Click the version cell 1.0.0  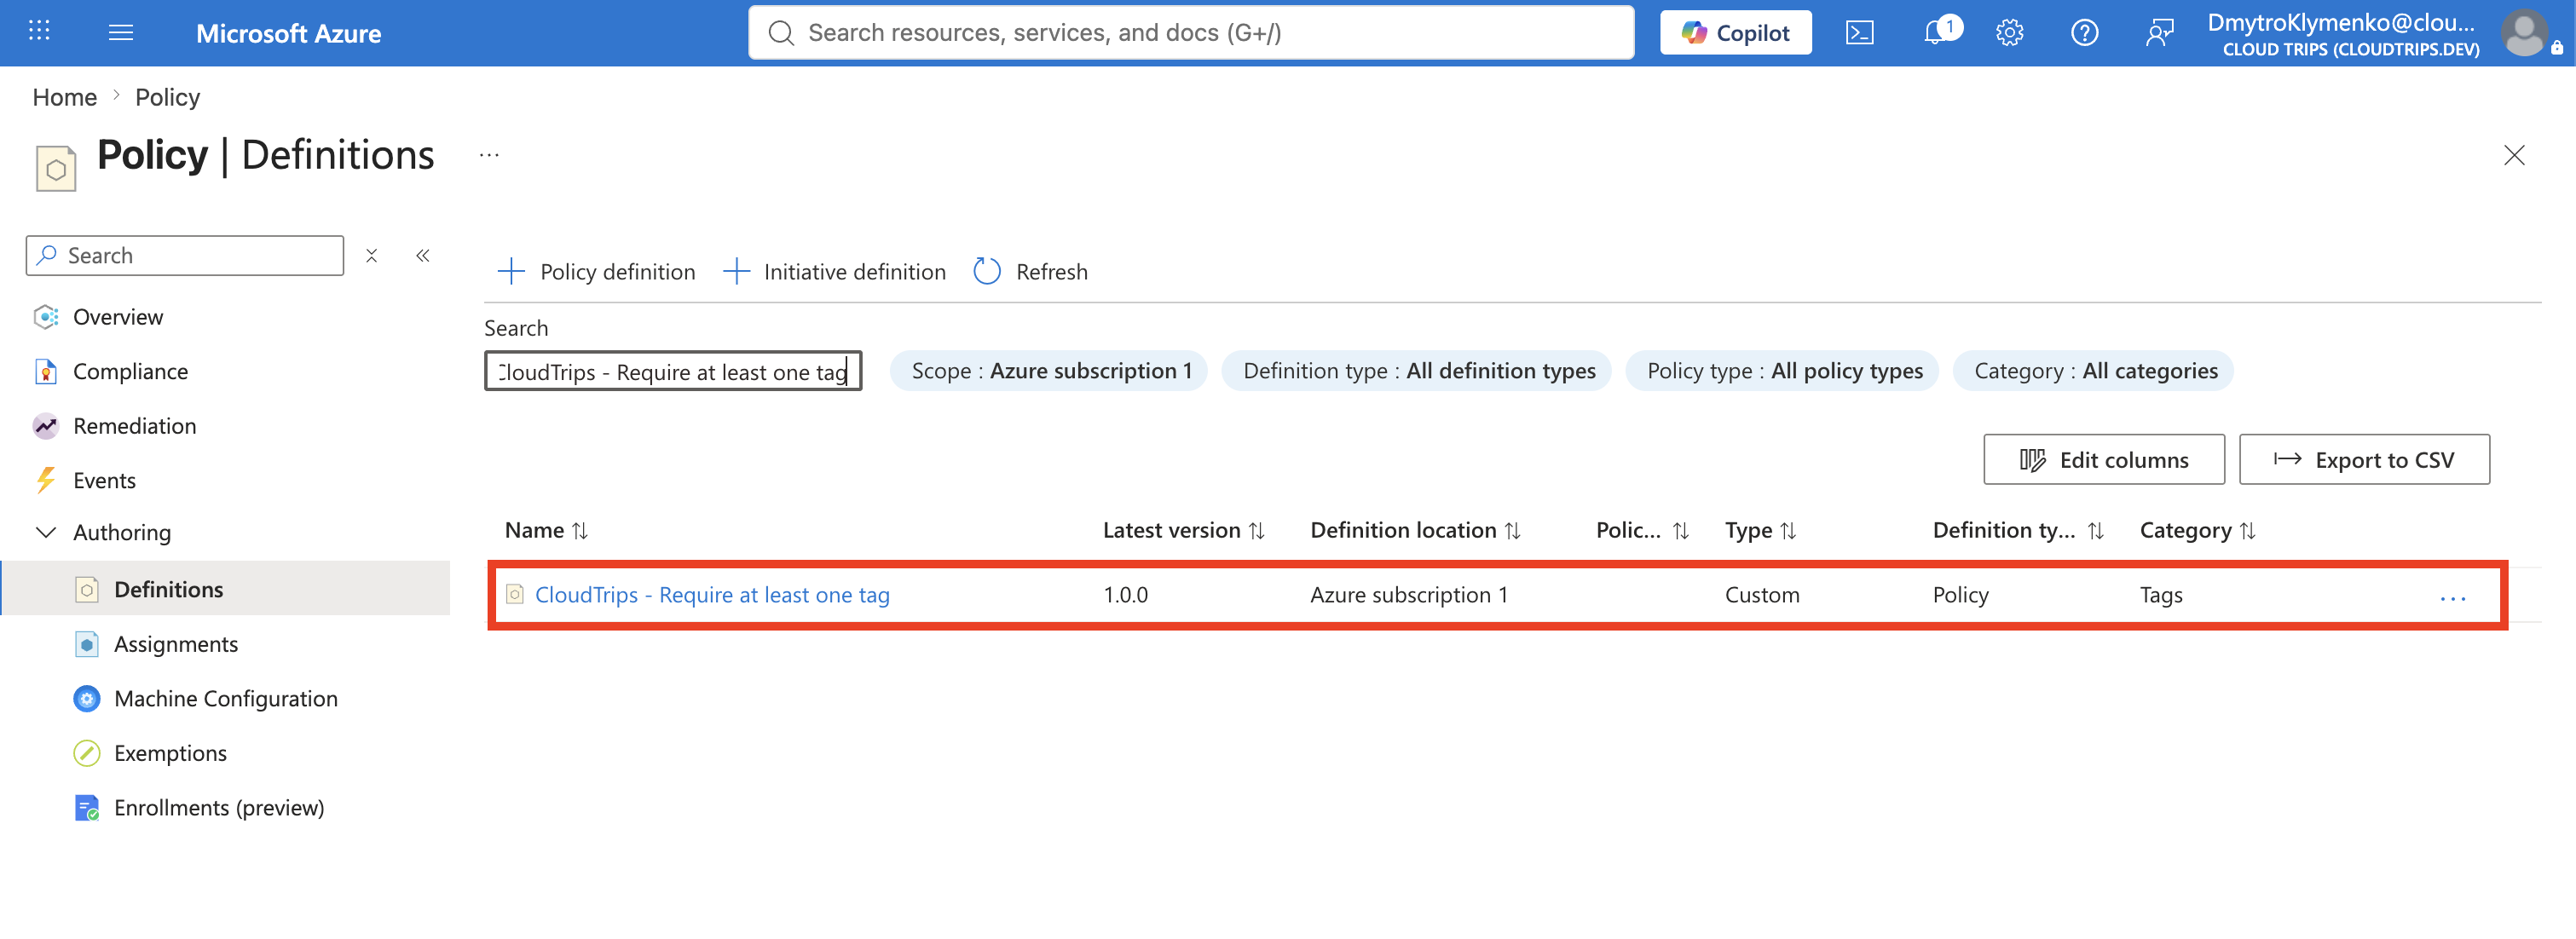coord(1125,595)
